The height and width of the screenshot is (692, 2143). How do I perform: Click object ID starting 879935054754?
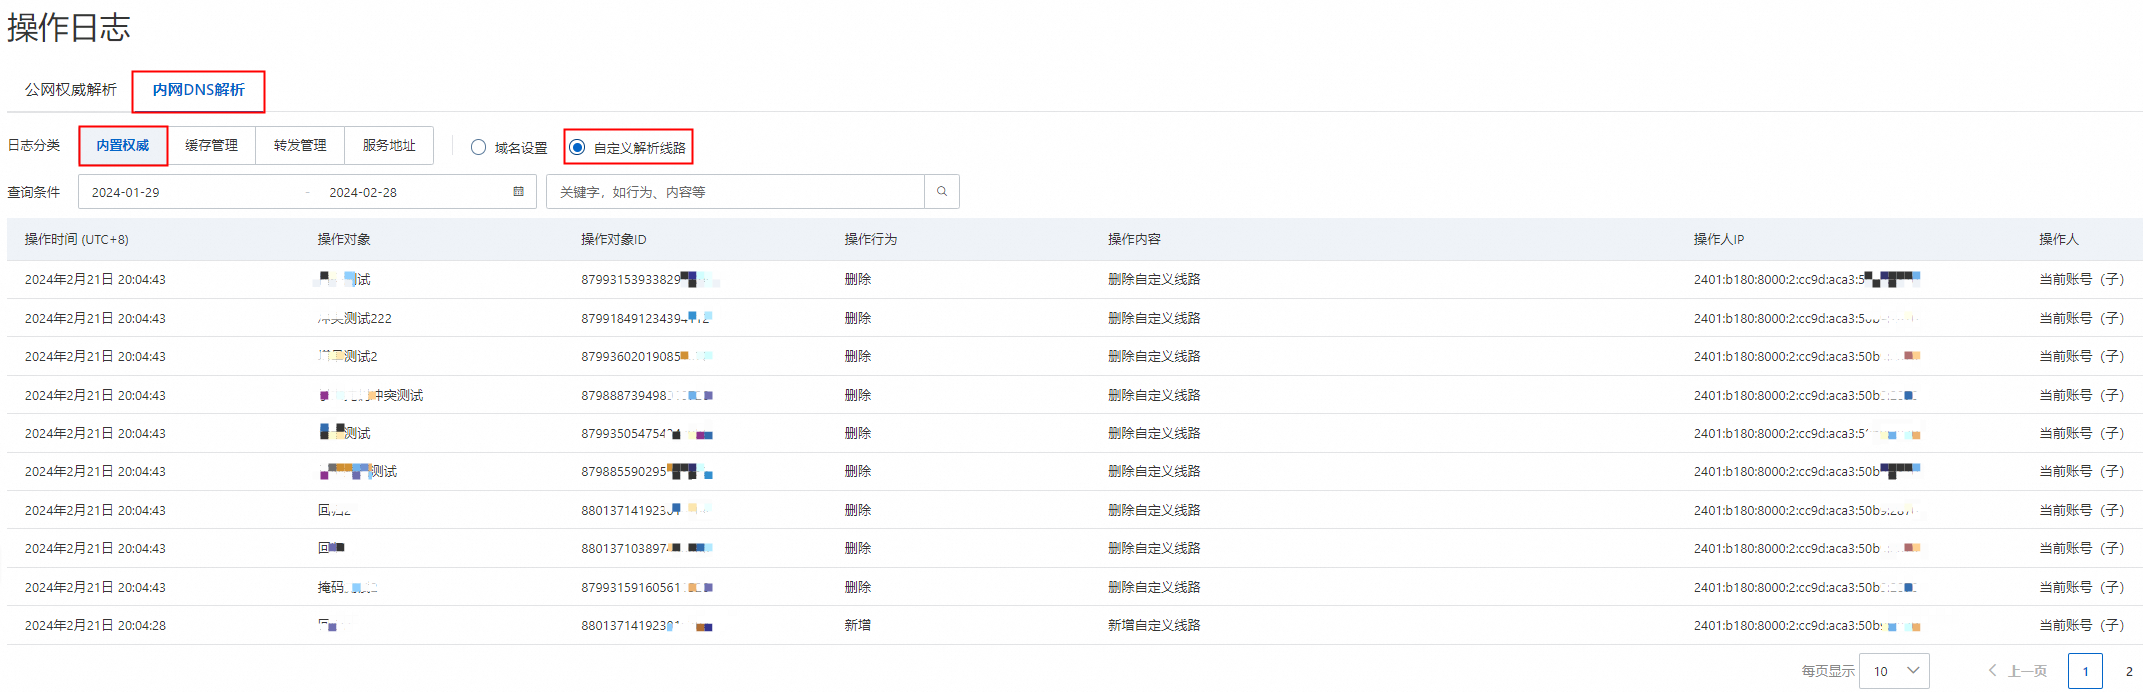(647, 433)
